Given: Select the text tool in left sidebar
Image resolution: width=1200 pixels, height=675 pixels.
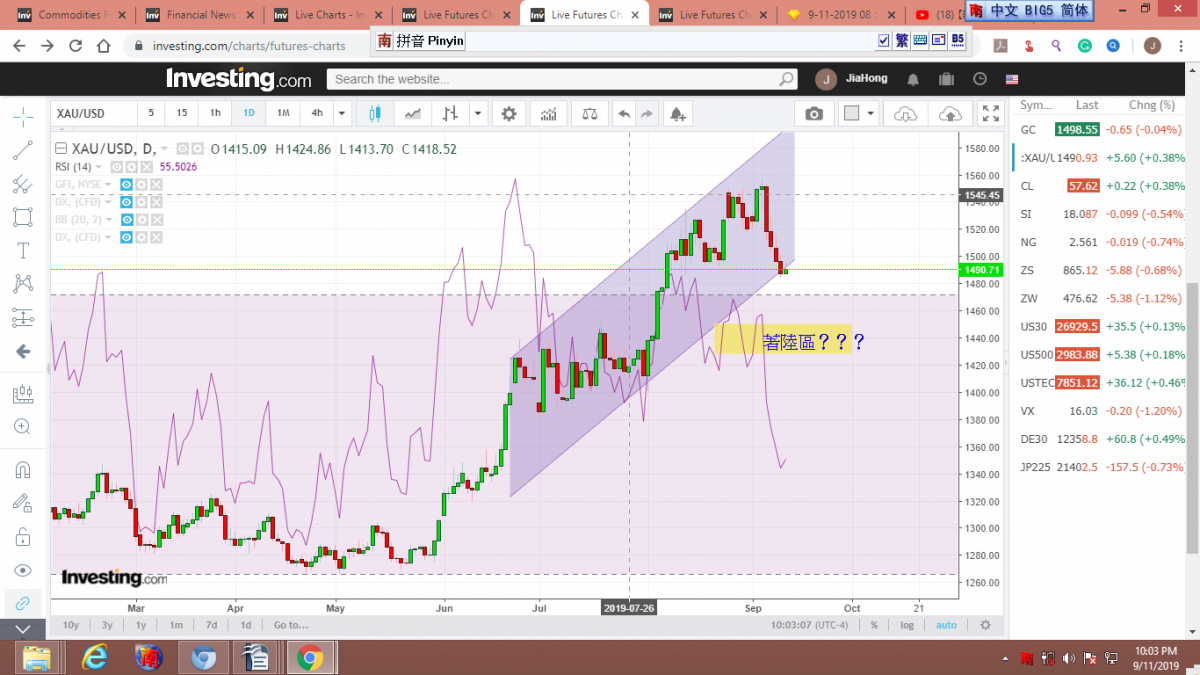Looking at the screenshot, I should 22,250.
